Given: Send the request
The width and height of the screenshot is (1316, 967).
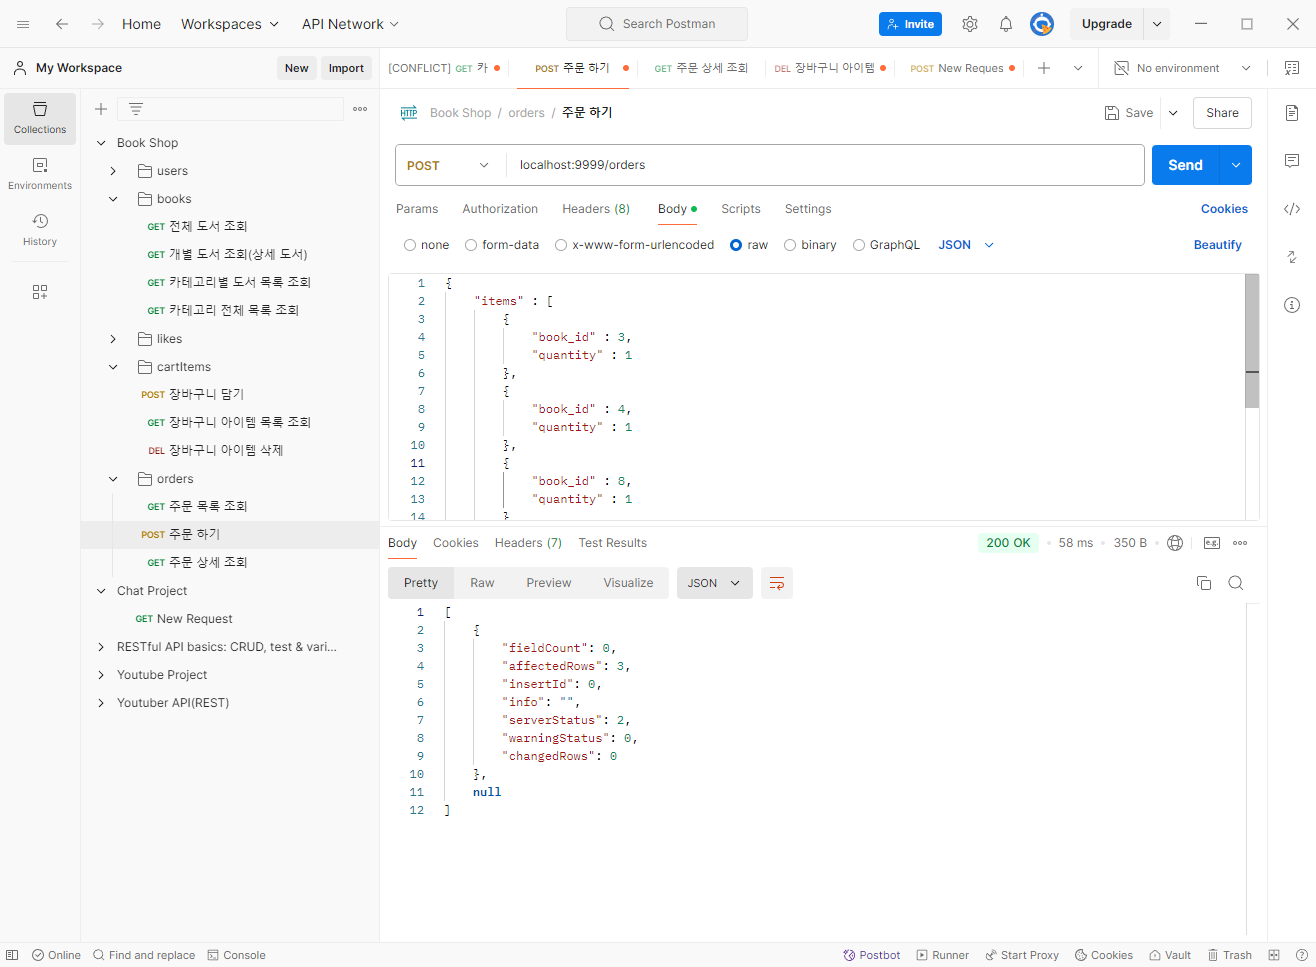Looking at the screenshot, I should pyautogui.click(x=1186, y=165).
